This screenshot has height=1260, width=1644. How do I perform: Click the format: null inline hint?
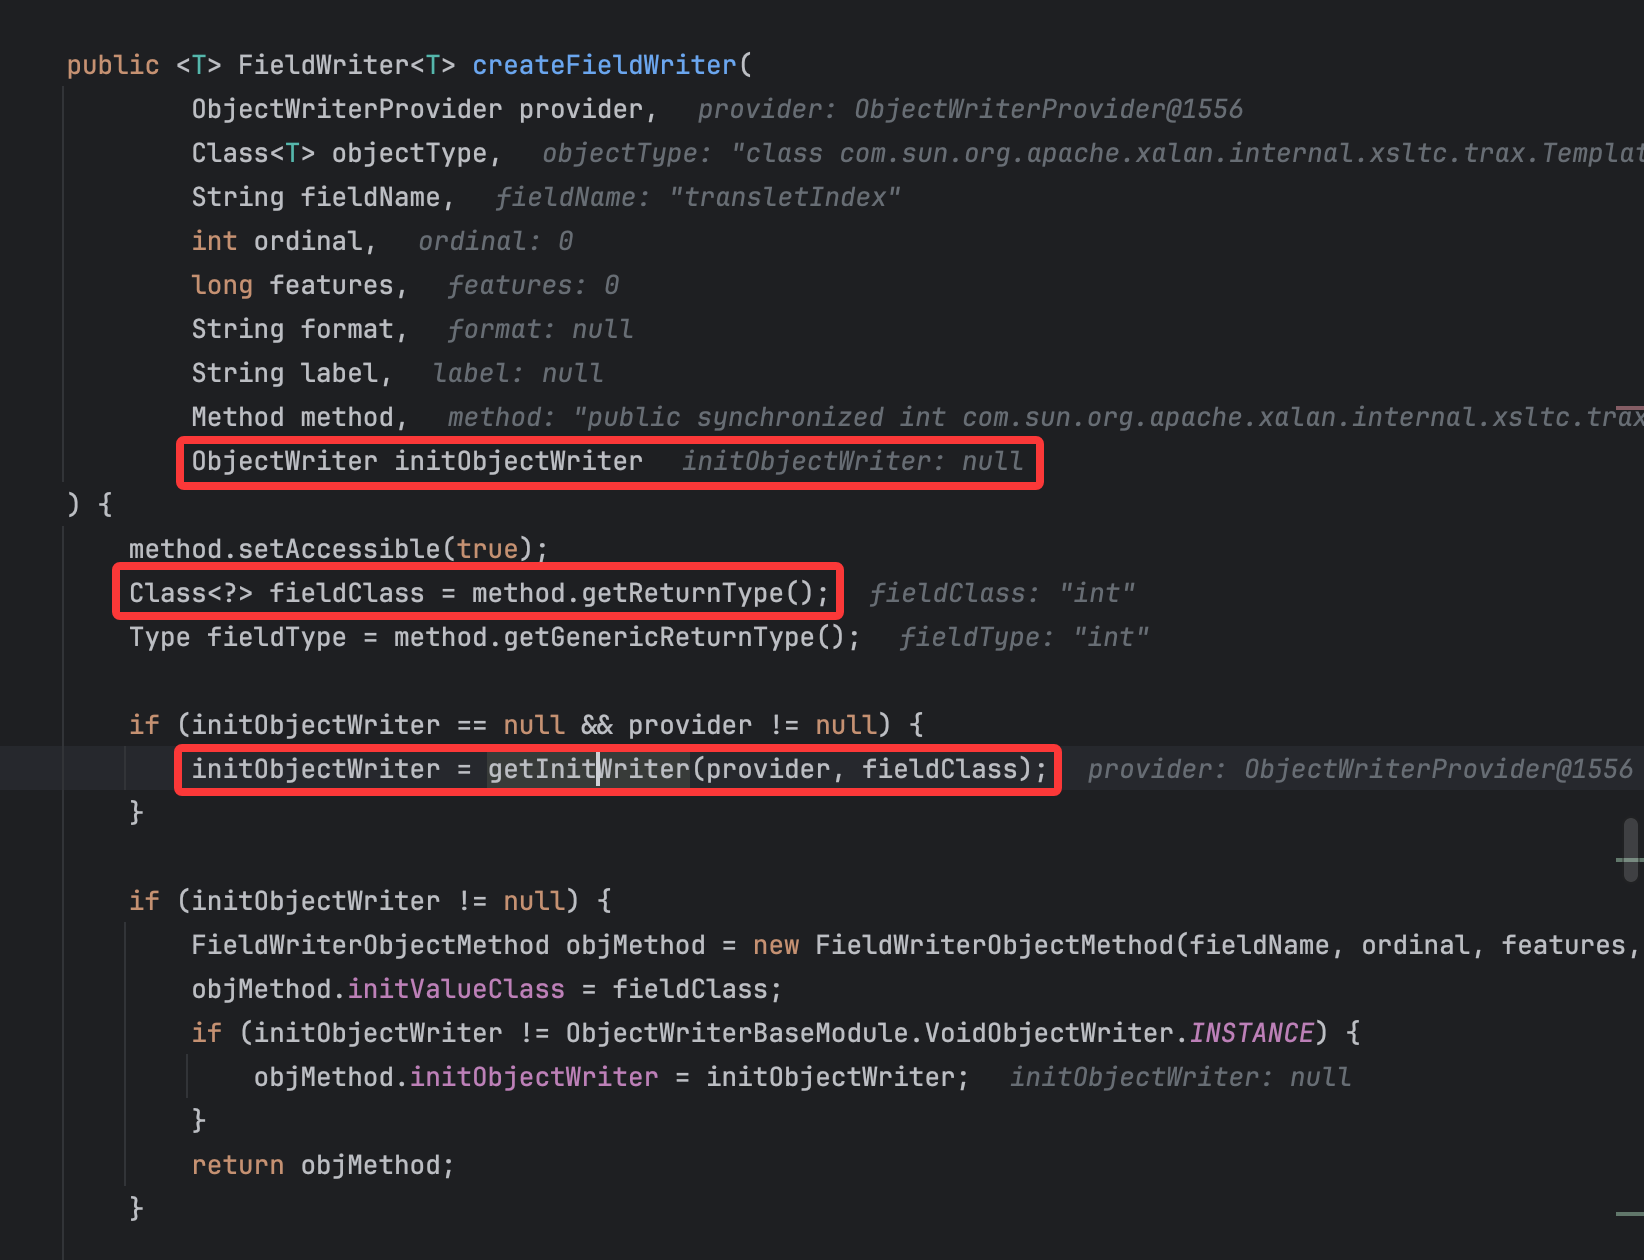540,329
